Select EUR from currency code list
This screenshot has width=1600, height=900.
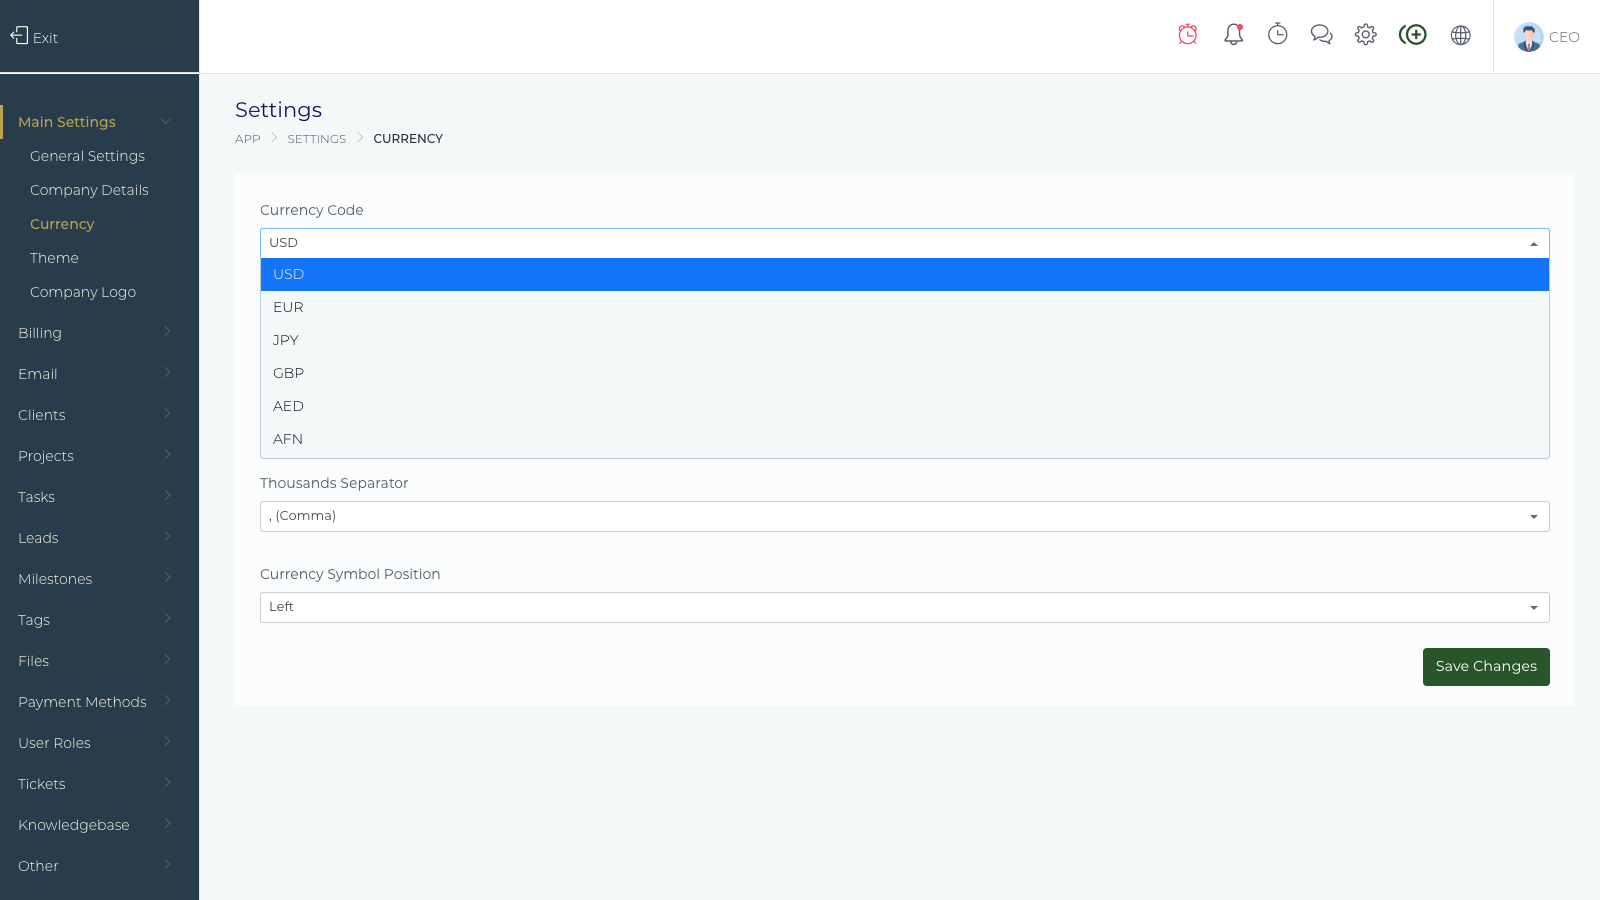point(288,307)
